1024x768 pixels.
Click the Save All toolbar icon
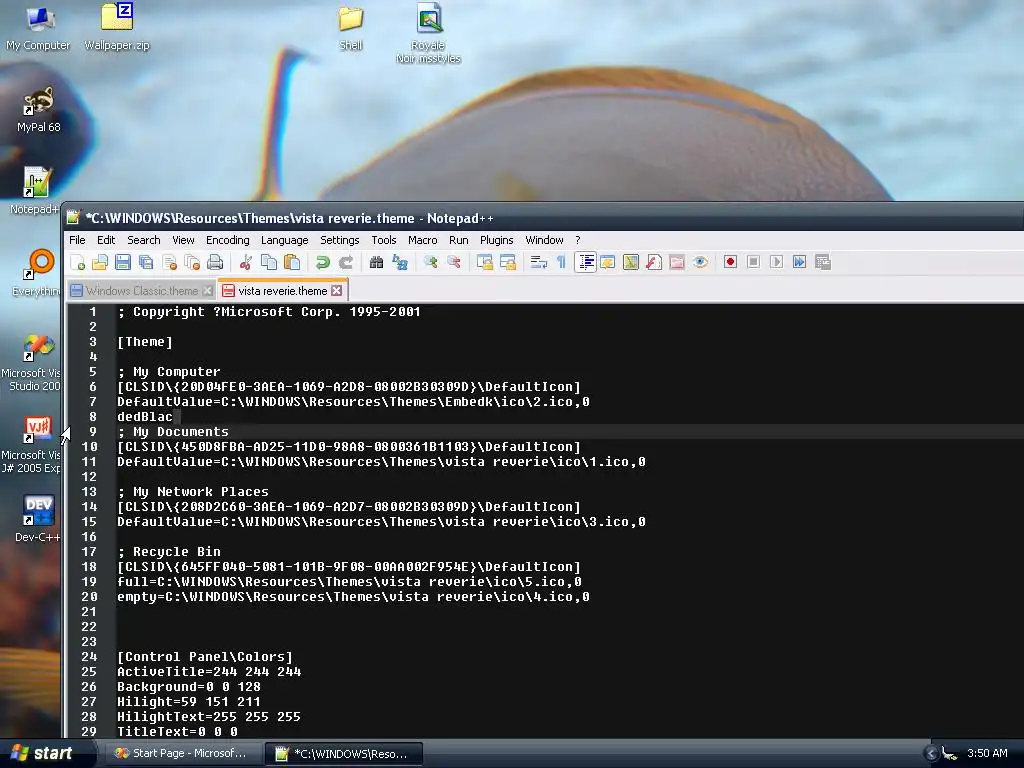(x=146, y=263)
